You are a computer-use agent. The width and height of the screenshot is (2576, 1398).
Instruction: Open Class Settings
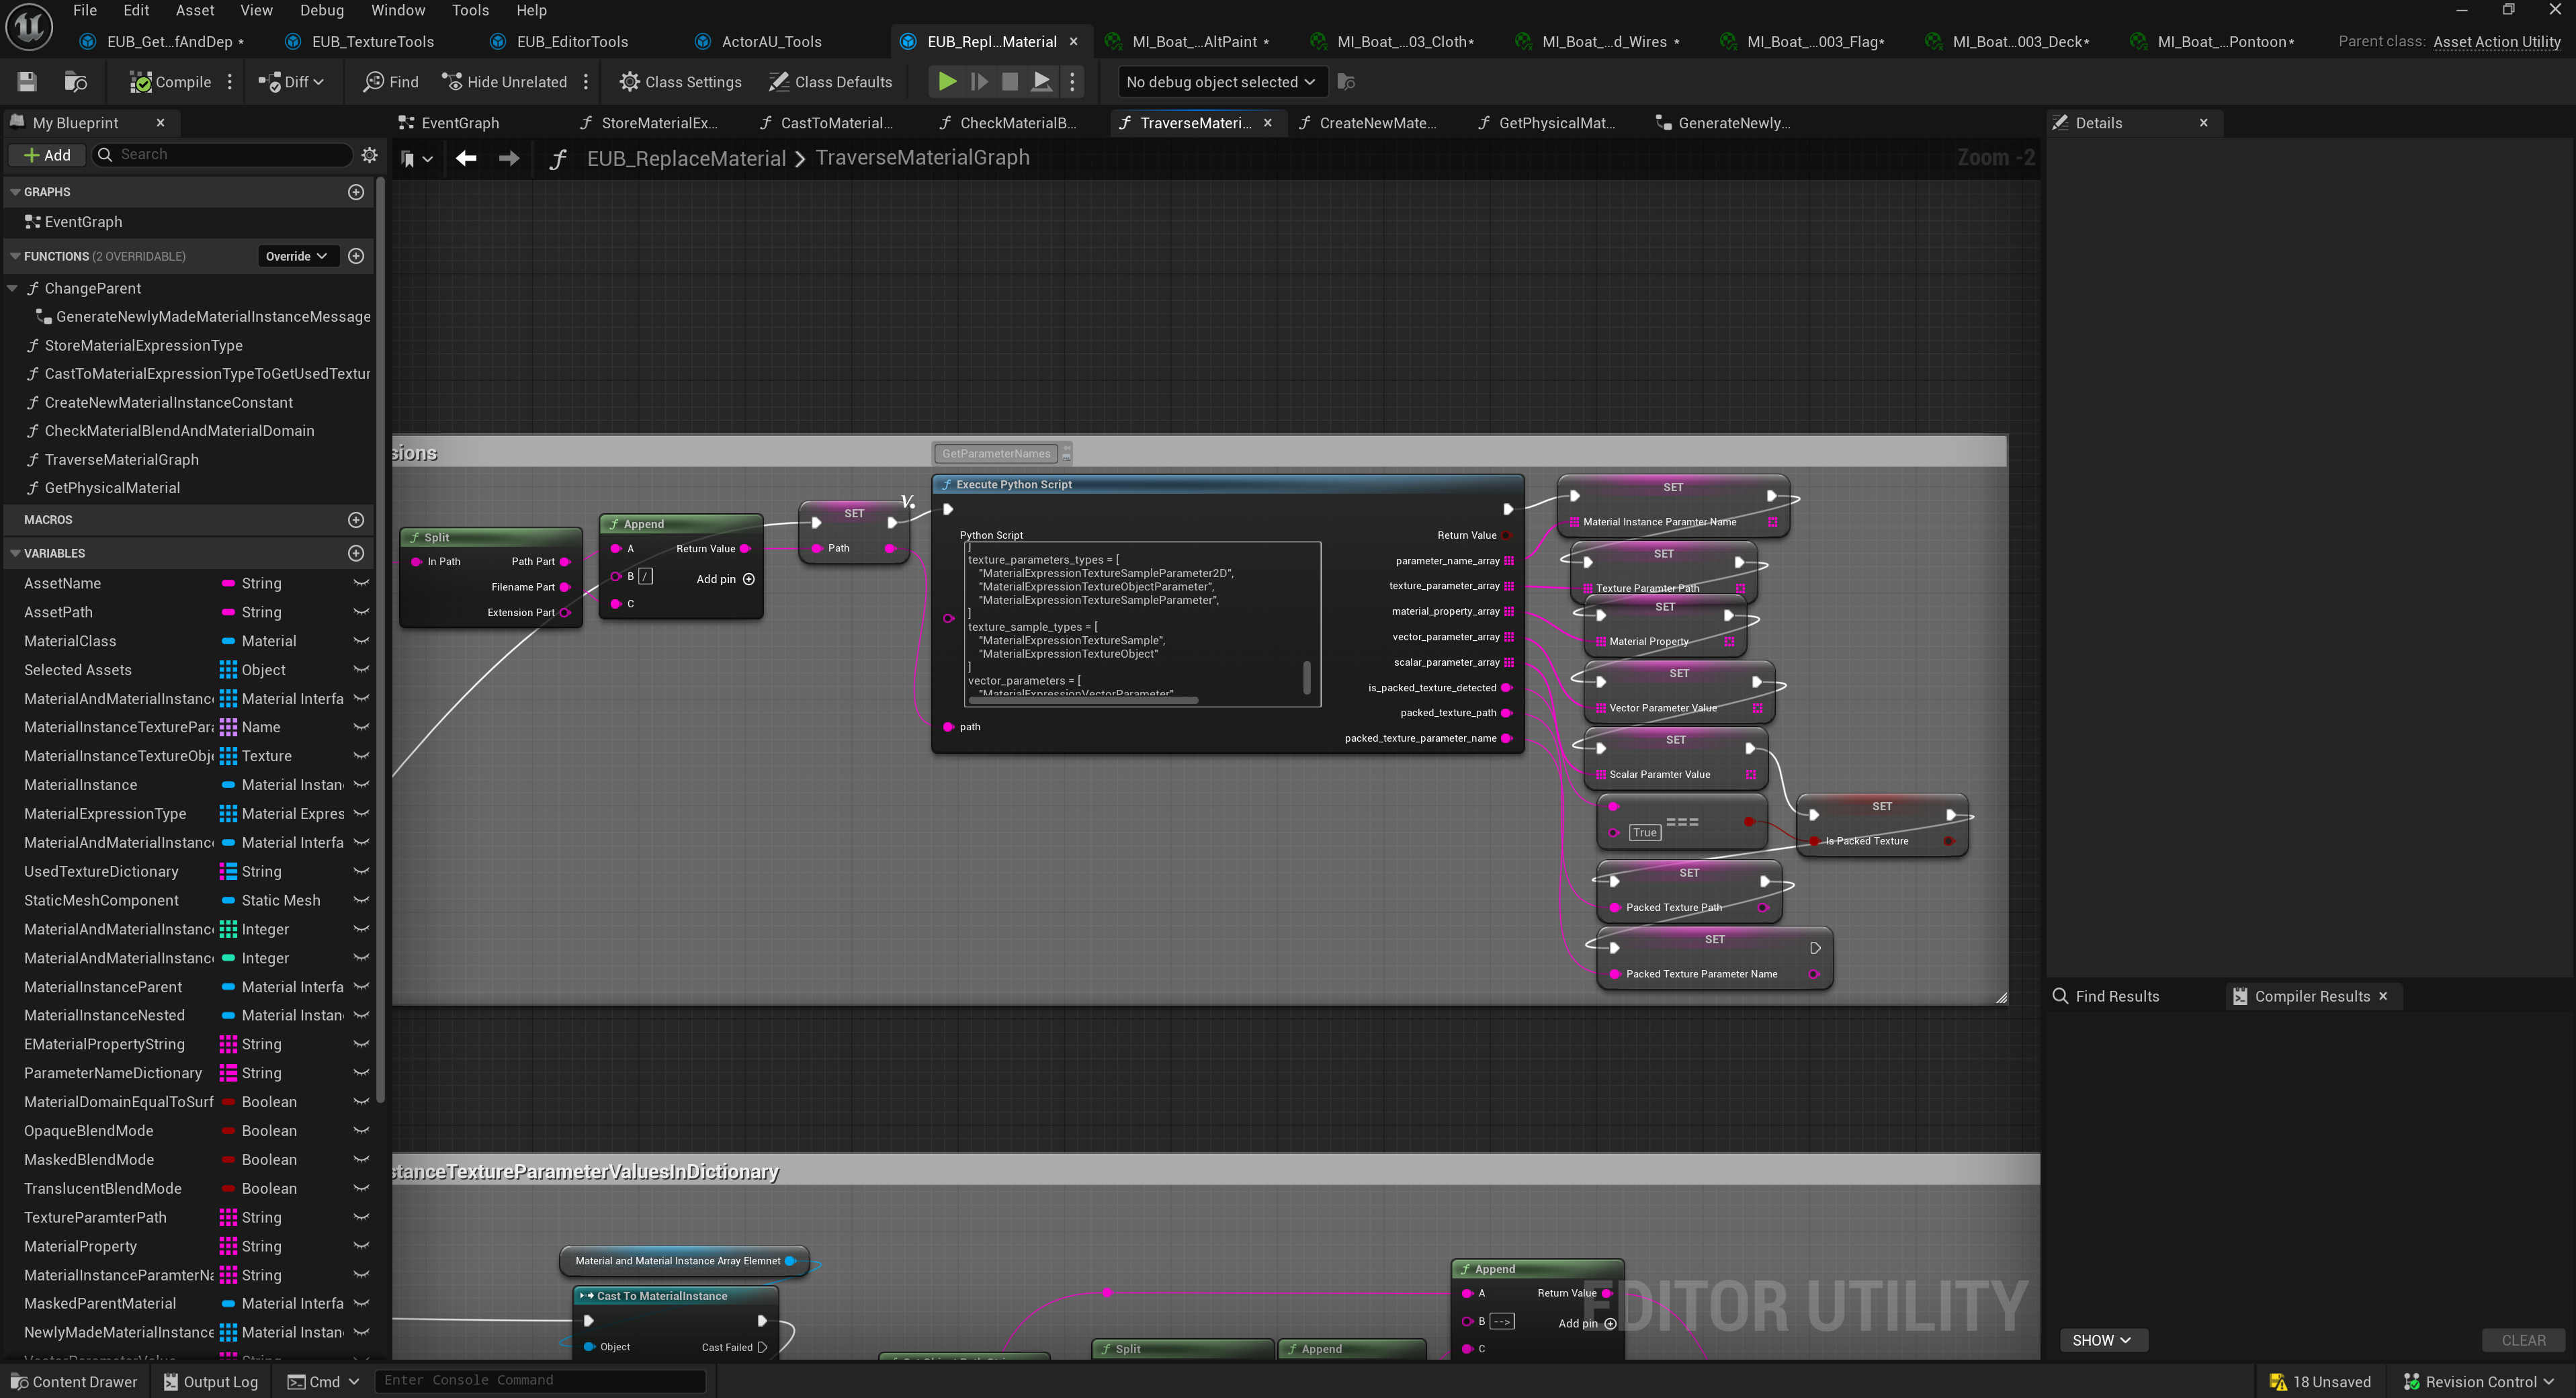pos(680,82)
